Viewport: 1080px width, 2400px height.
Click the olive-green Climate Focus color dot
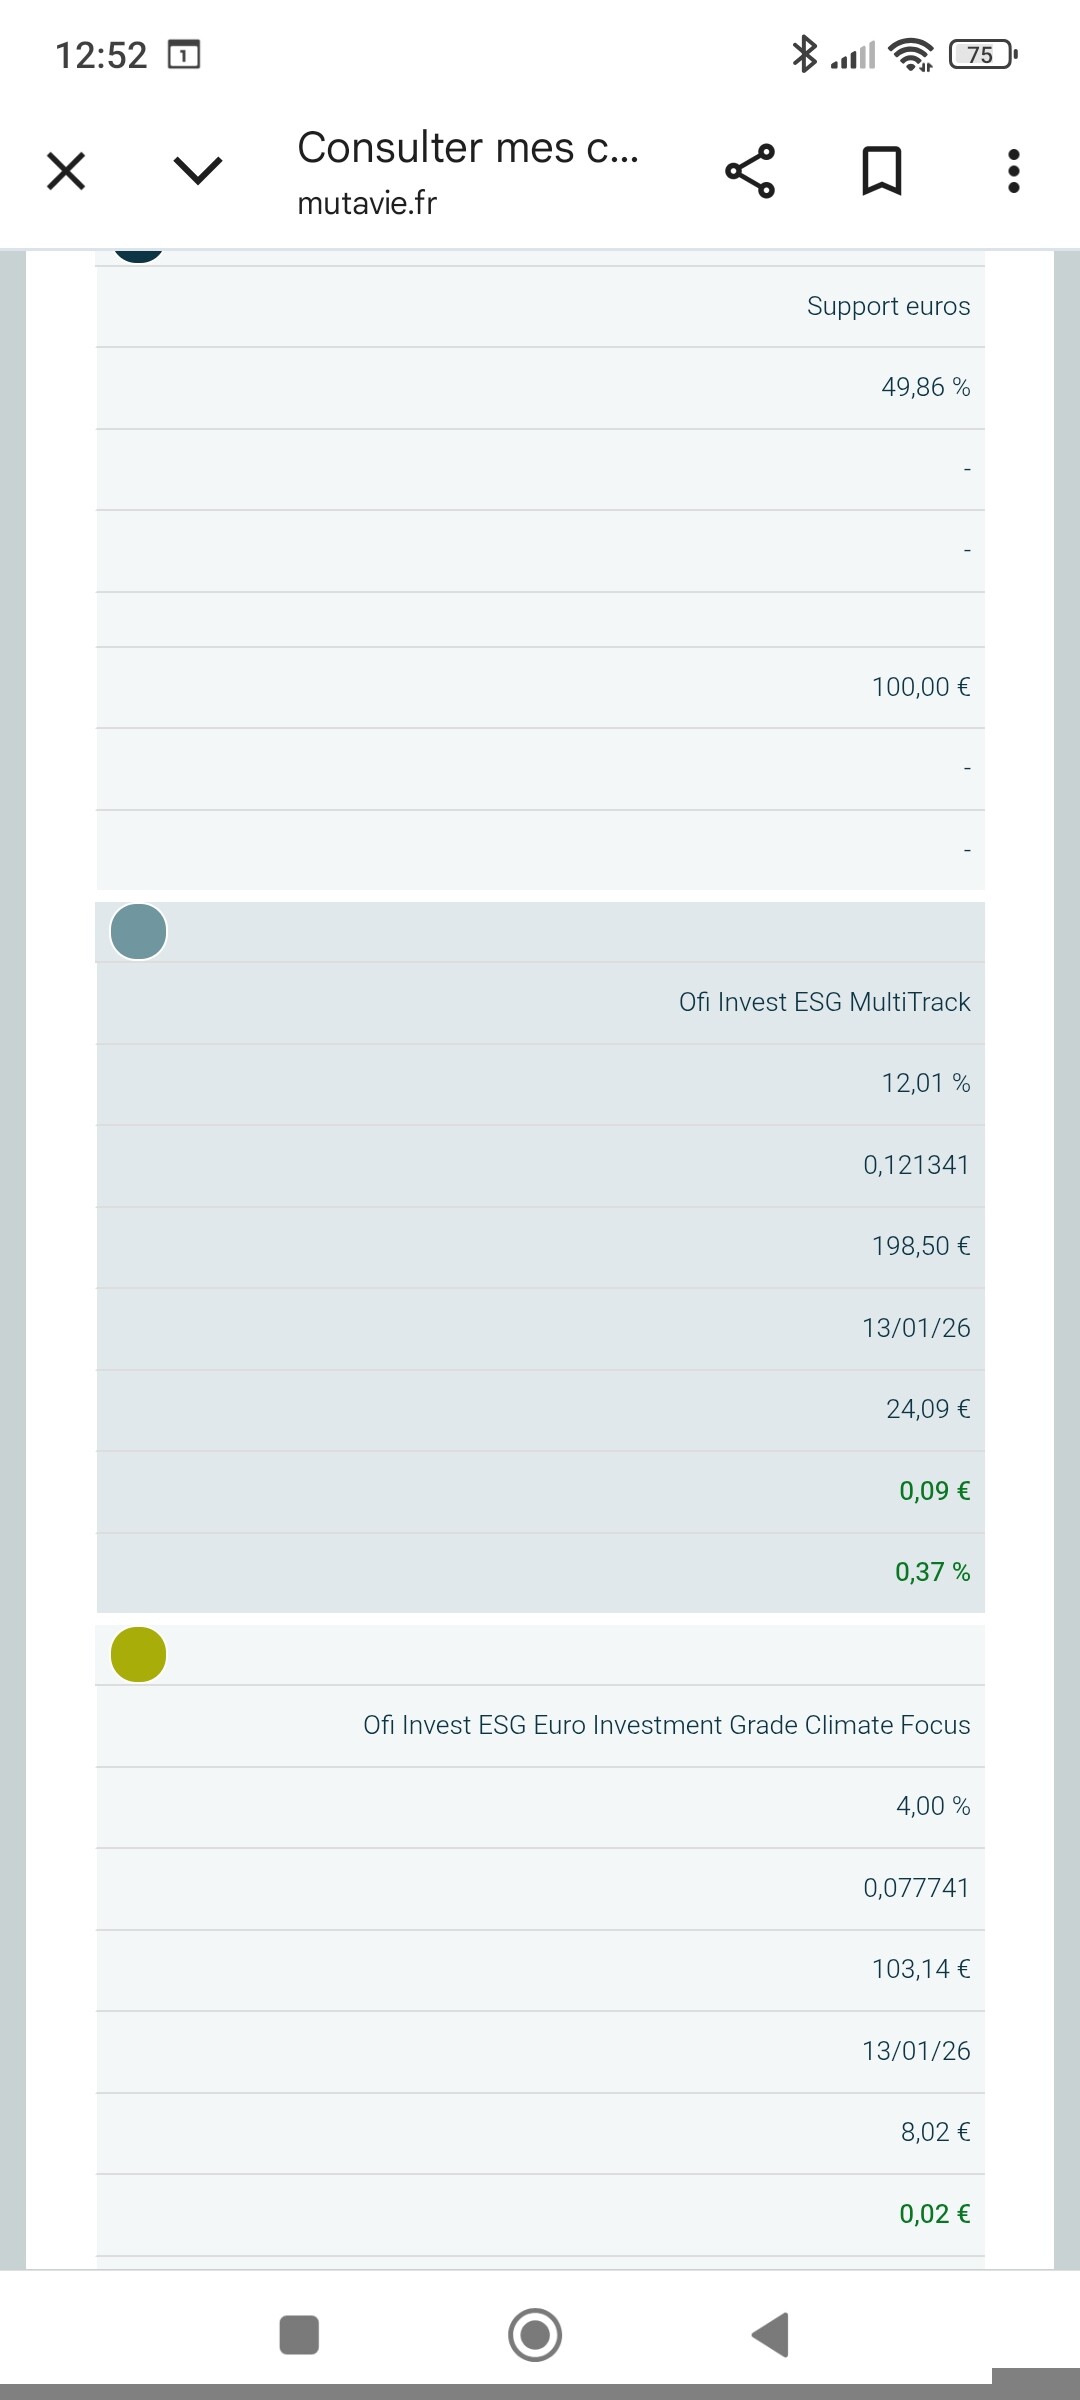[x=138, y=1655]
